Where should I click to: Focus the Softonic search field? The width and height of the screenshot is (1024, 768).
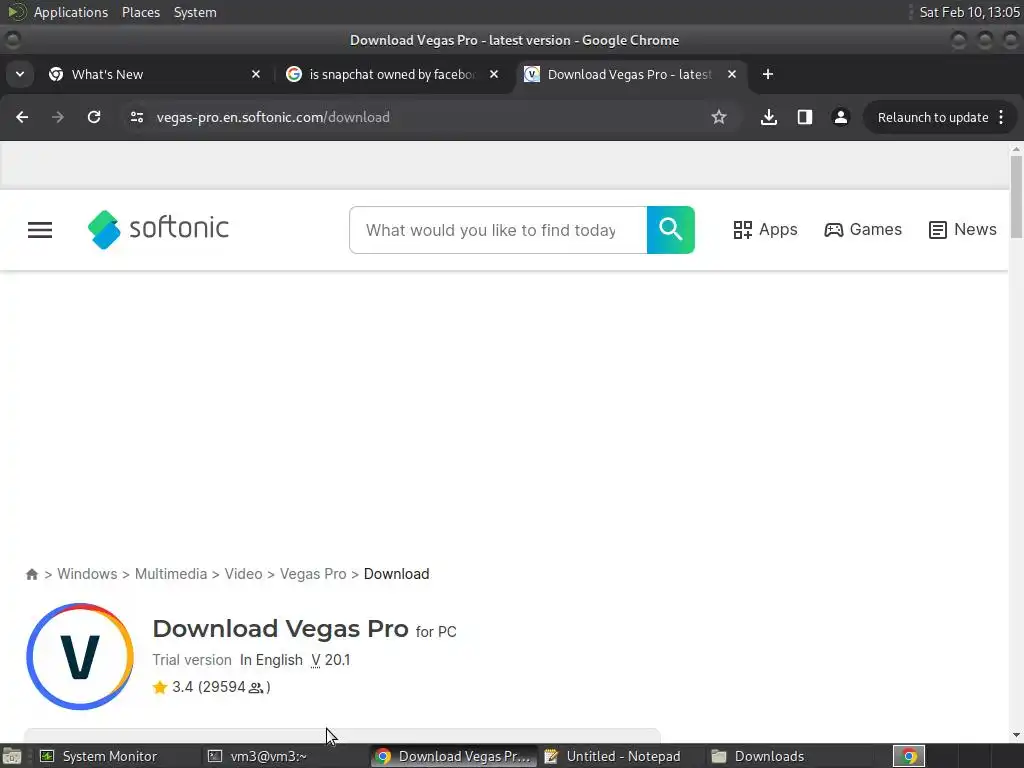[498, 230]
